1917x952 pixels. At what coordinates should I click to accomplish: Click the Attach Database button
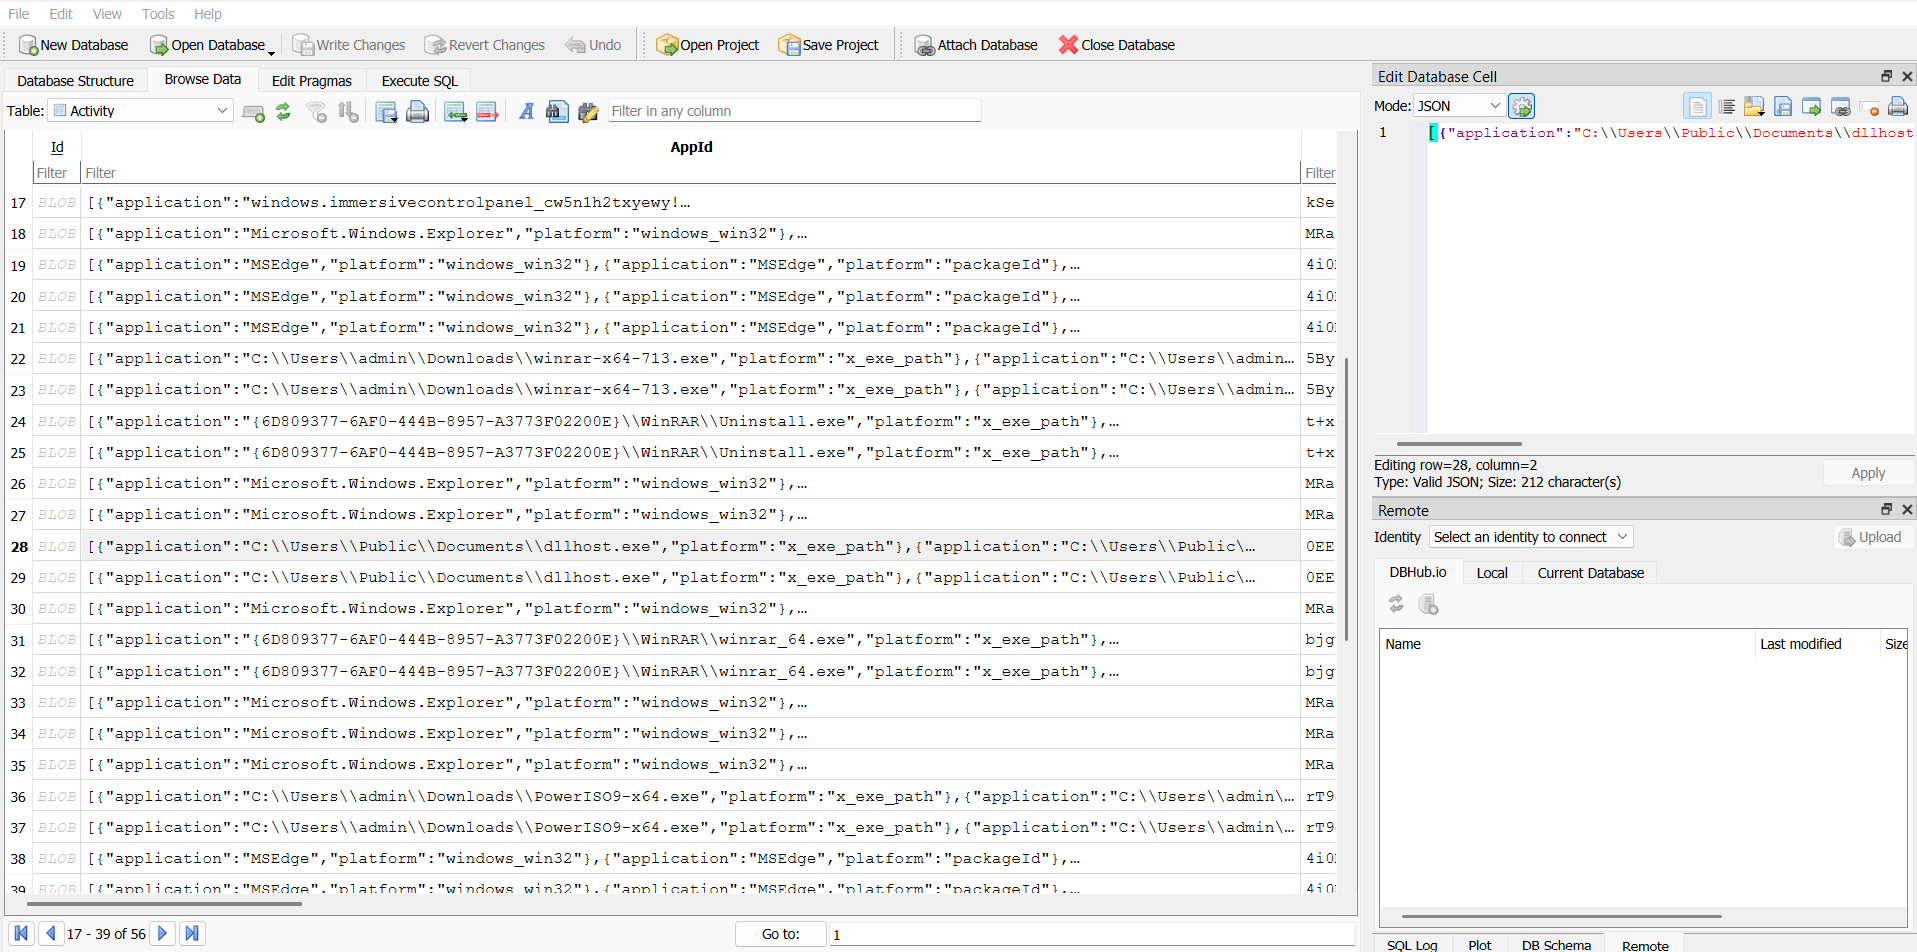click(975, 45)
